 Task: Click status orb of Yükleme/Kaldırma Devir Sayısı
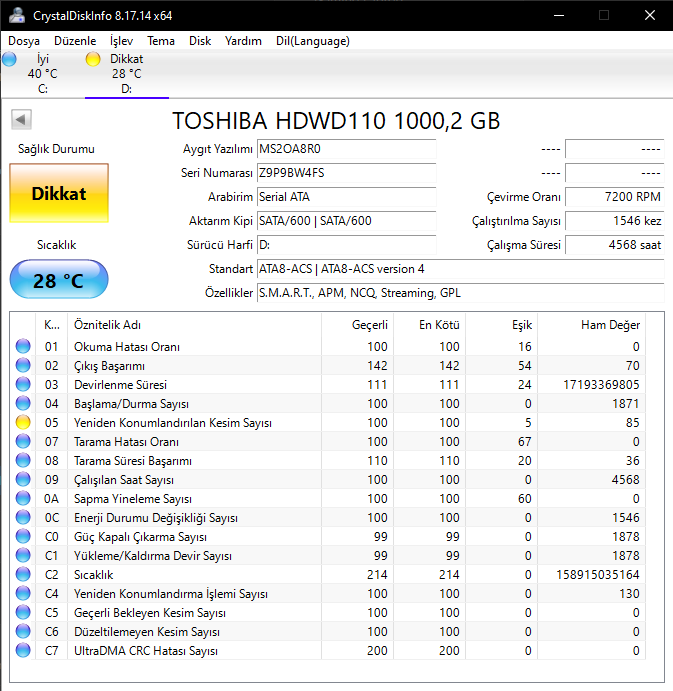tap(23, 555)
